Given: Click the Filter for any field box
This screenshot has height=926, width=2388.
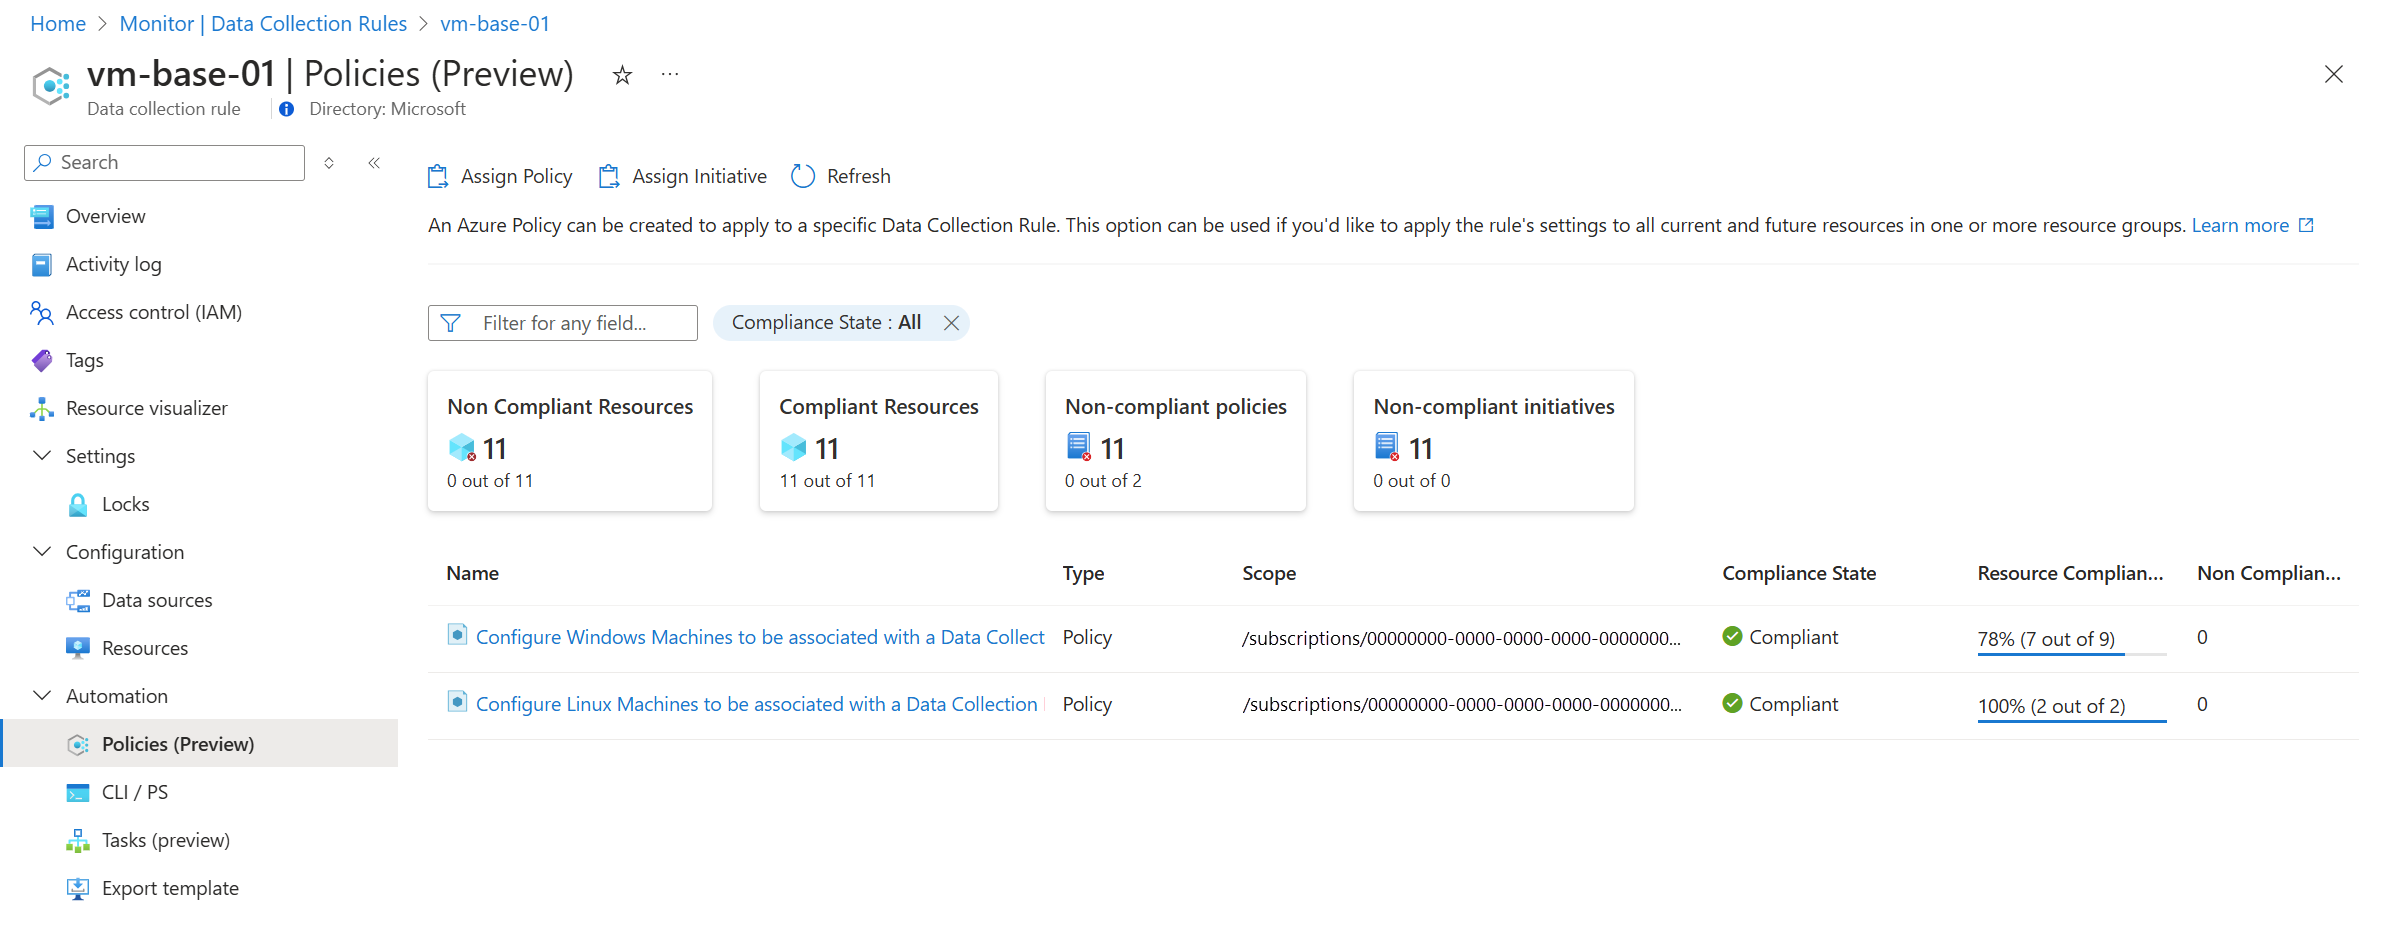Looking at the screenshot, I should point(563,323).
